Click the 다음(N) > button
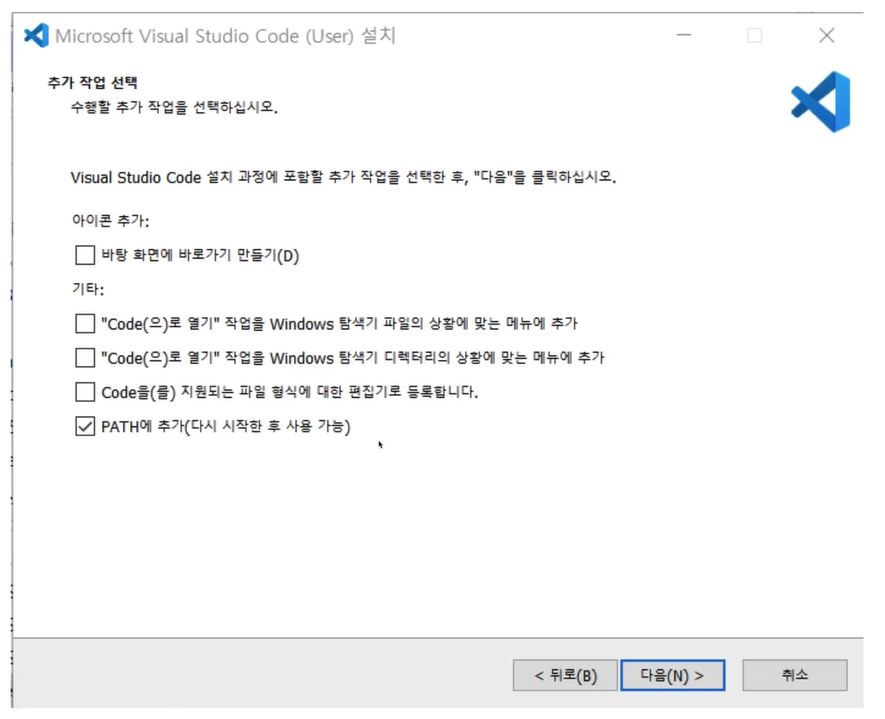885x719 pixels. pos(672,675)
